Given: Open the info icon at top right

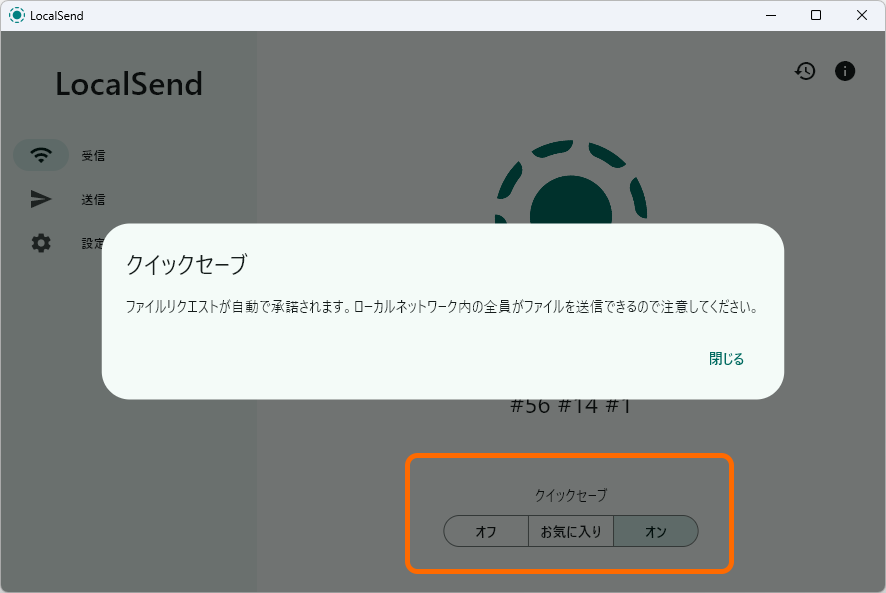Looking at the screenshot, I should [845, 71].
